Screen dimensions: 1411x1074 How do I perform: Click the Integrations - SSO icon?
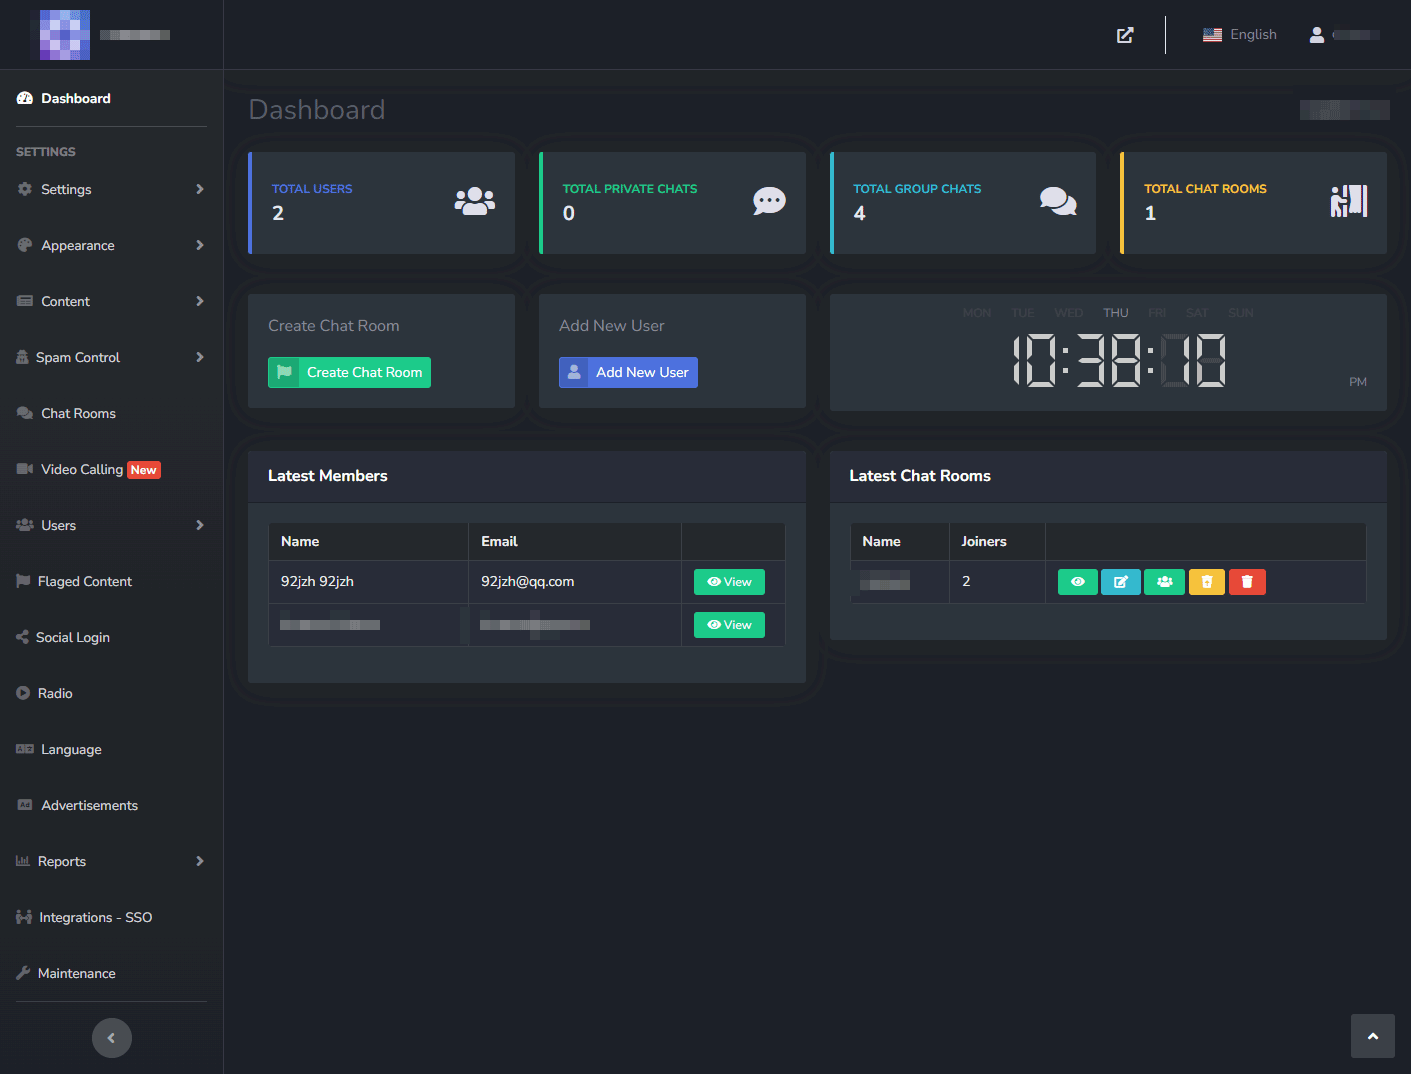[x=24, y=917]
